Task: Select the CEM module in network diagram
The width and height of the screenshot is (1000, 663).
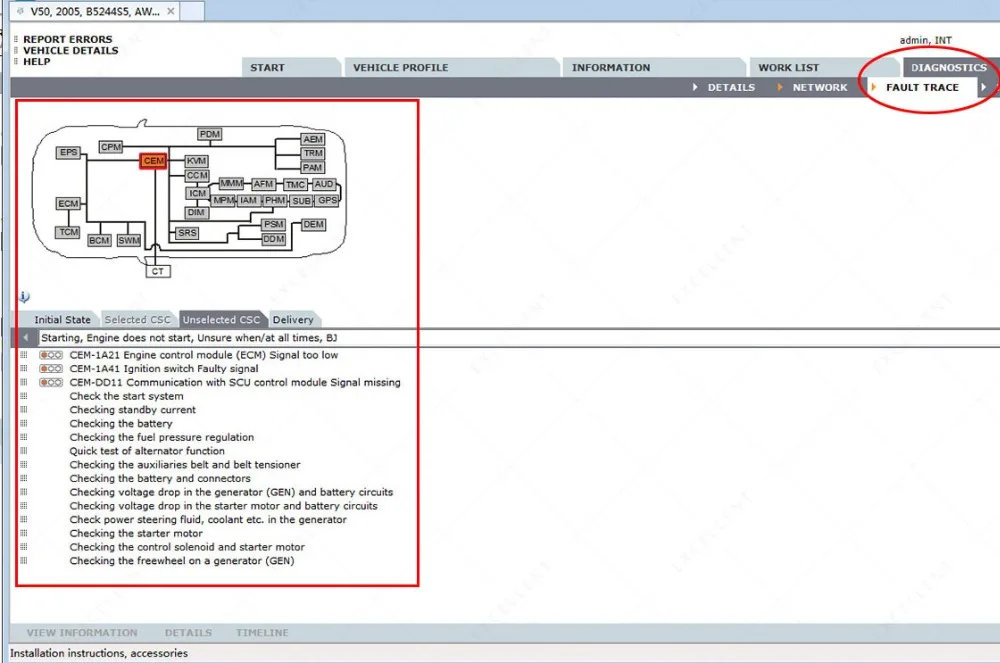Action: coord(153,161)
